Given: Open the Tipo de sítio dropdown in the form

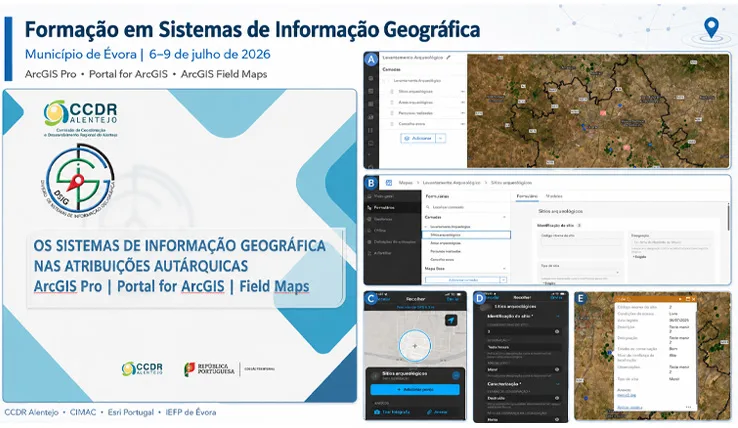Looking at the screenshot, I should pos(579,272).
